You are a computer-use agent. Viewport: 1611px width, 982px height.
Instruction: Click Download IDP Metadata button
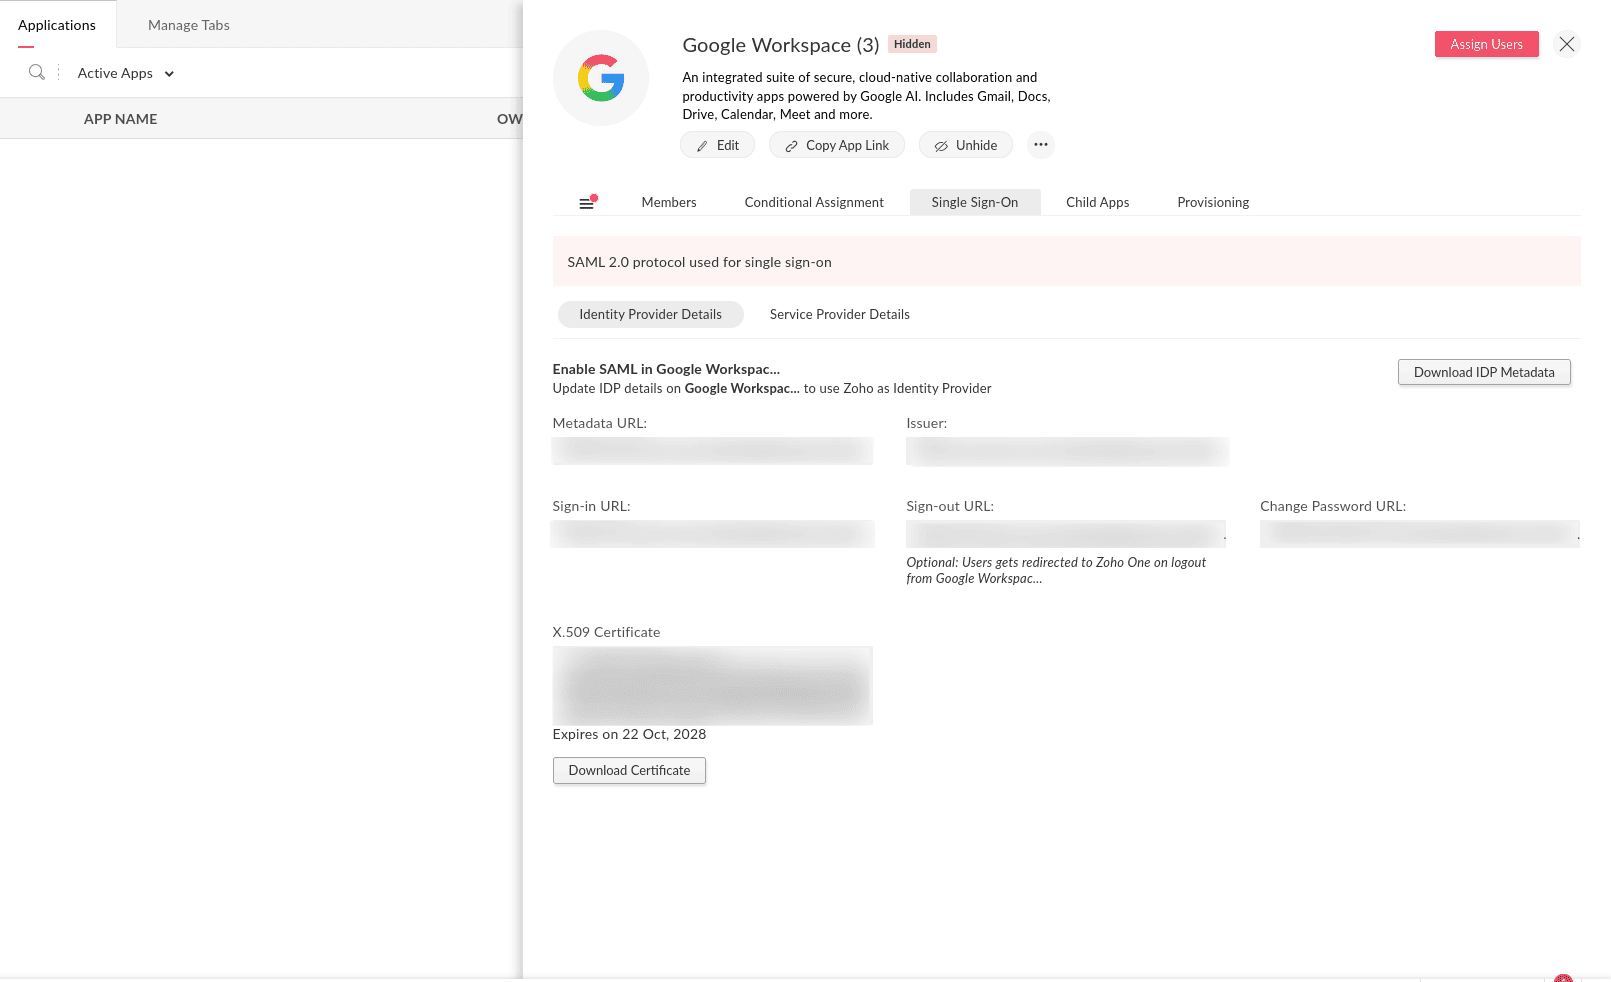1484,372
